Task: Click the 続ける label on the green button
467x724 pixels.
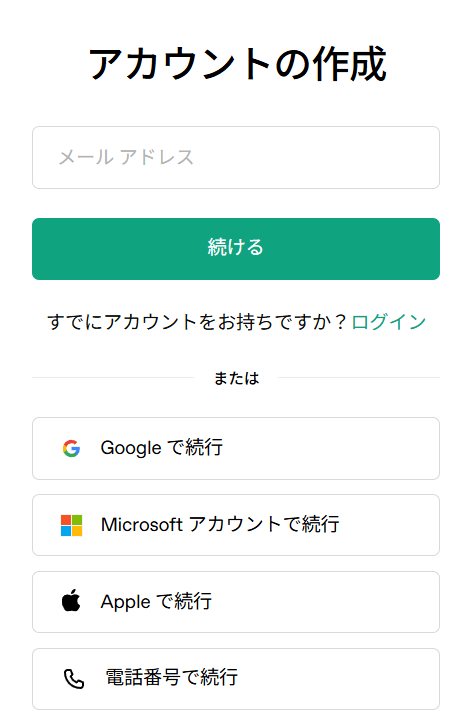Action: tap(236, 247)
